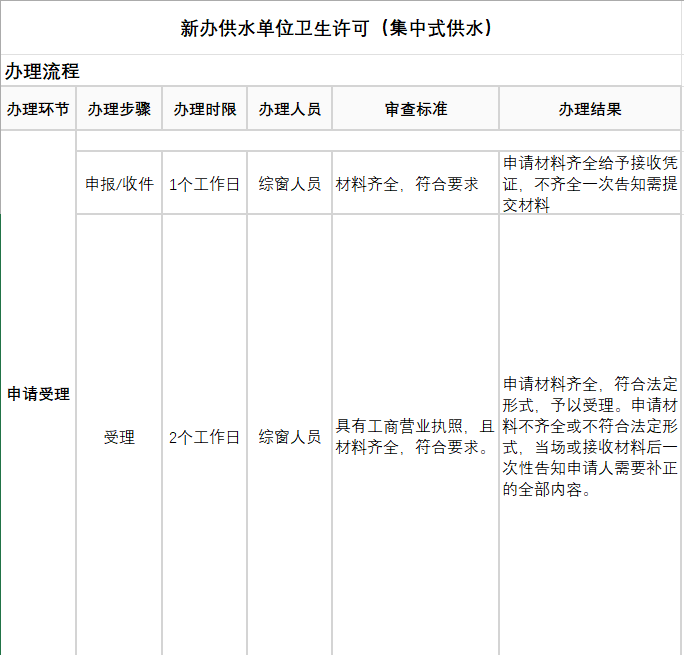Click the 办理环节 column header

pos(38,109)
